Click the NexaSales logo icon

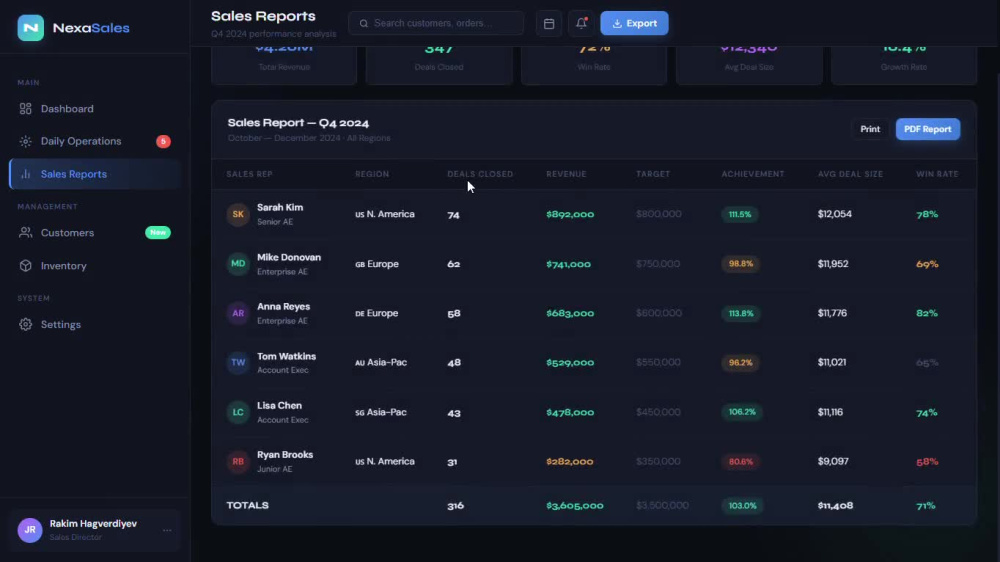coord(31,28)
